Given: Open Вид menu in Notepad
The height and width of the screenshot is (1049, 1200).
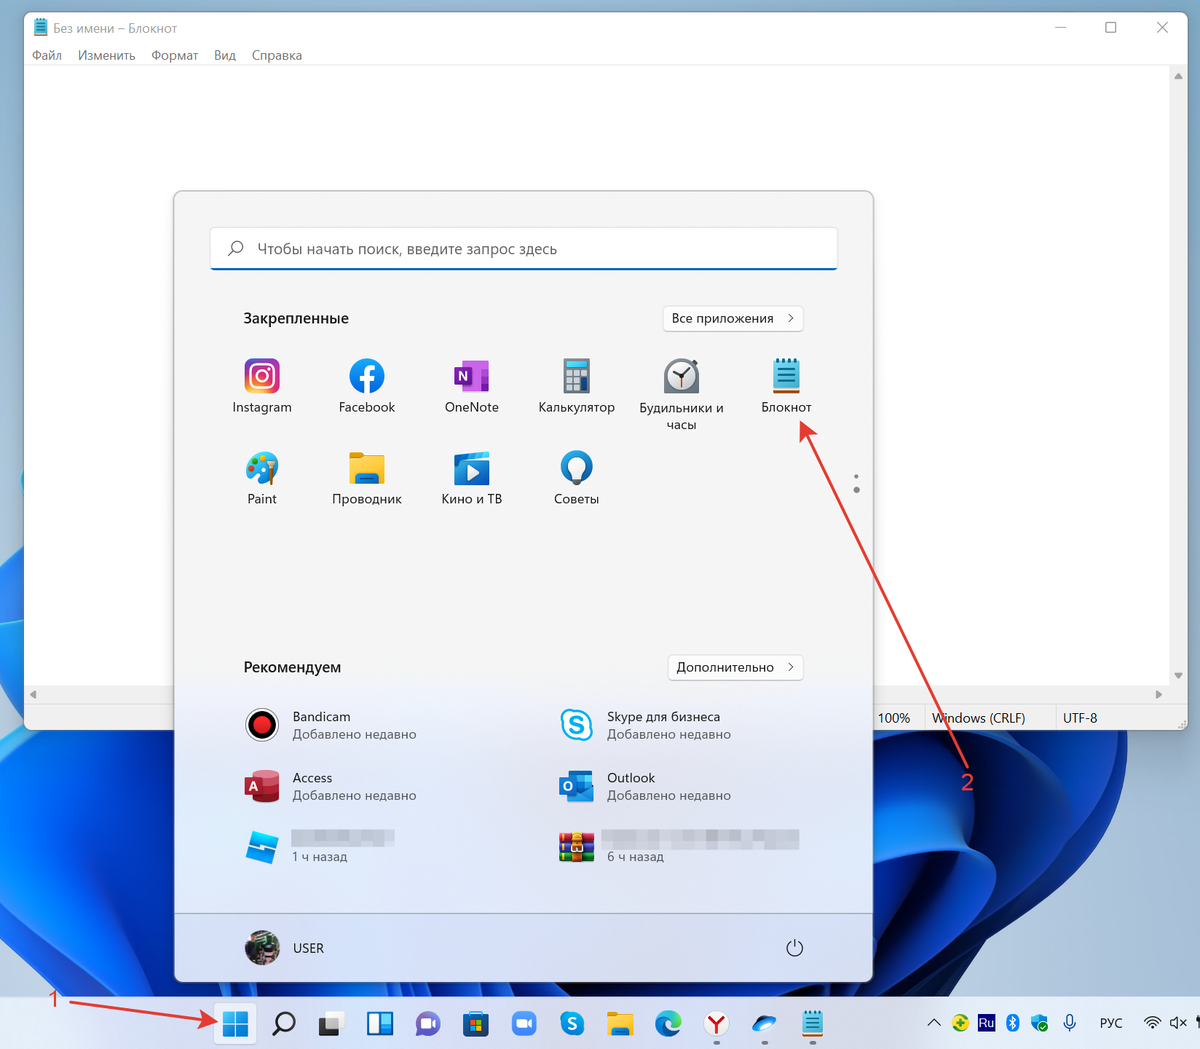Looking at the screenshot, I should (225, 55).
